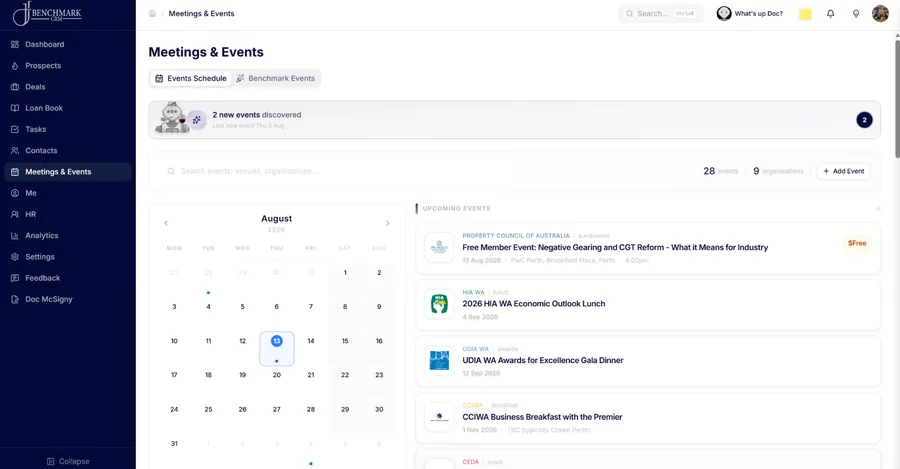Image resolution: width=900 pixels, height=469 pixels.
Task: Click the Doc McSigny document icon
Action: (x=15, y=299)
